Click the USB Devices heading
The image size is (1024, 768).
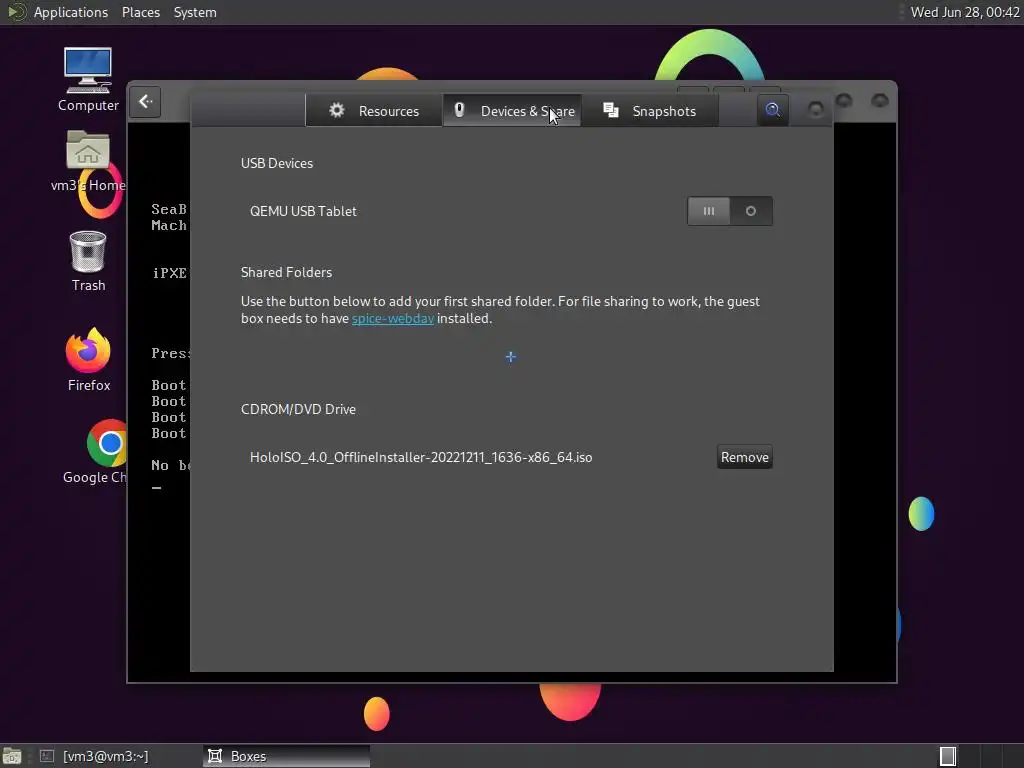click(x=277, y=163)
